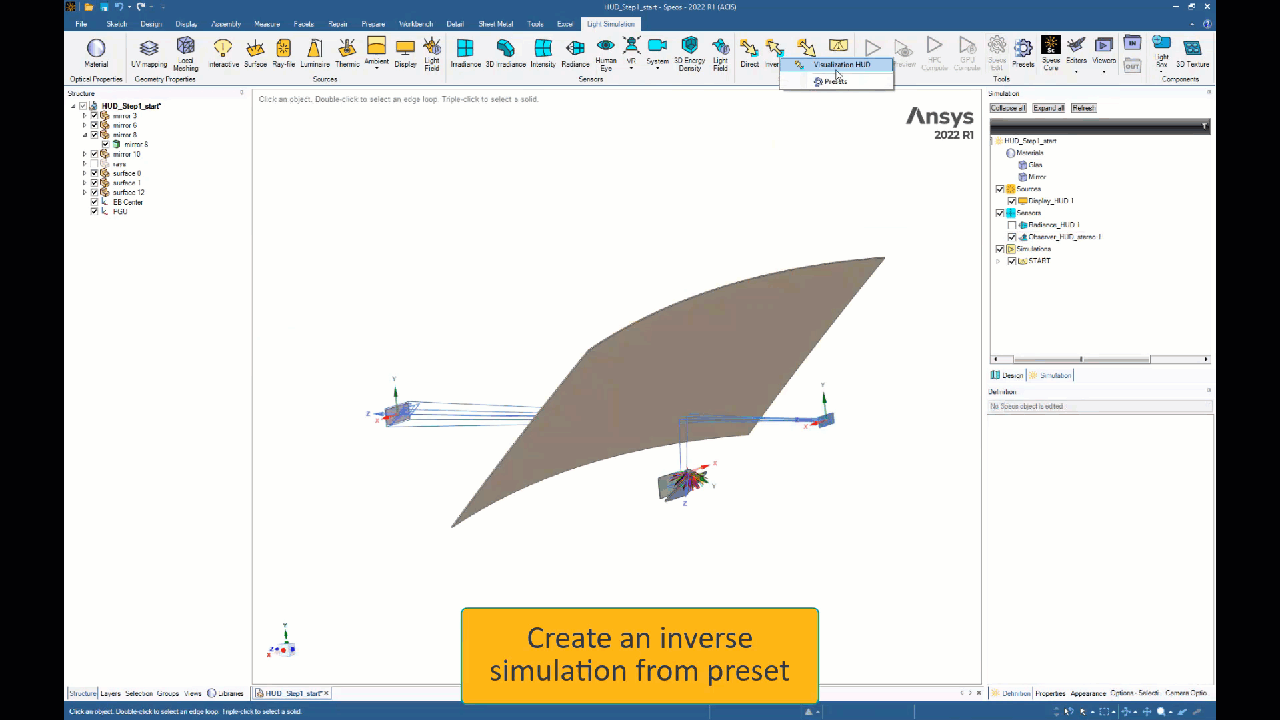Collapse the mirror 8 tree node
Viewport: 1280px width, 720px height.
coord(84,135)
